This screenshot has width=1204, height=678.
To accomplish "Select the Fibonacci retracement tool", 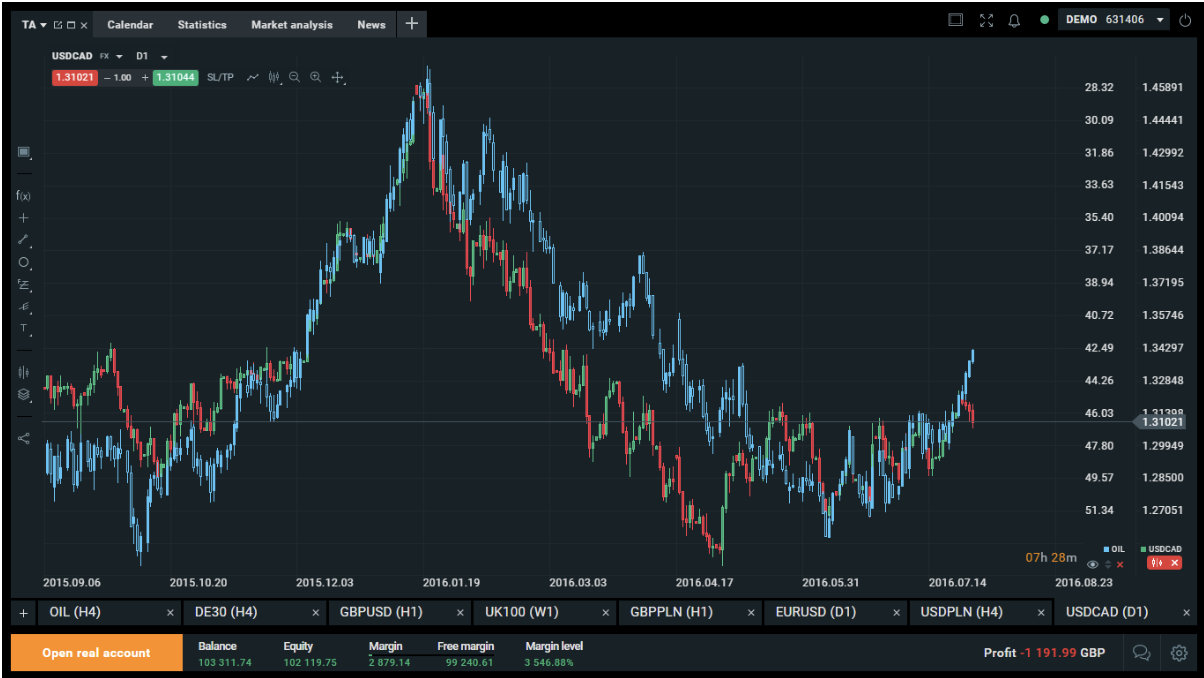I will tap(23, 284).
